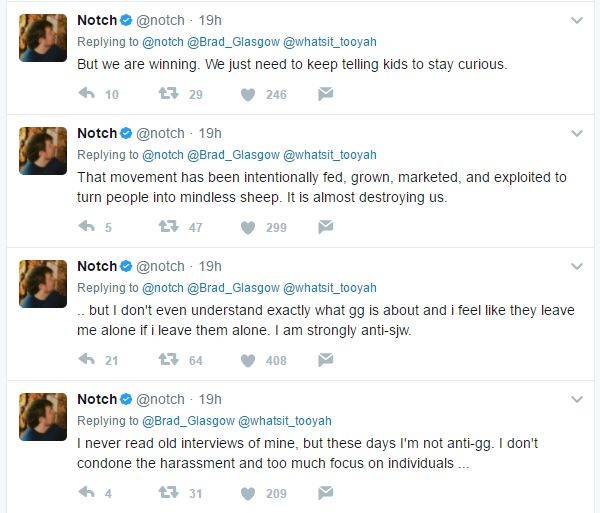This screenshot has width=600, height=513.
Task: Open dropdown caret on 'anti-sjw' tweet
Action: 577,266
